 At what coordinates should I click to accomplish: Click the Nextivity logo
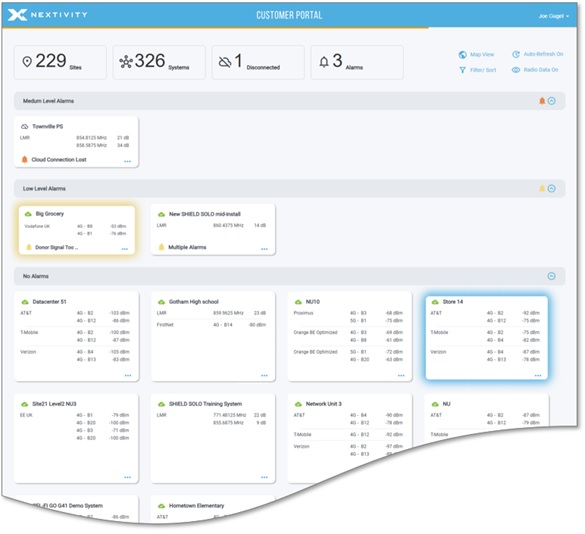[x=47, y=15]
